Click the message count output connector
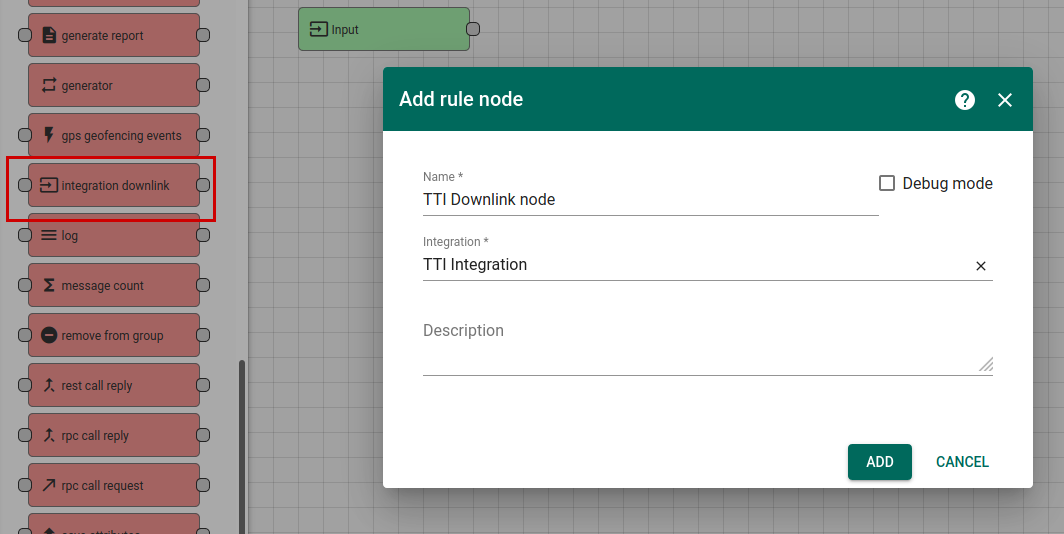 pos(203,286)
